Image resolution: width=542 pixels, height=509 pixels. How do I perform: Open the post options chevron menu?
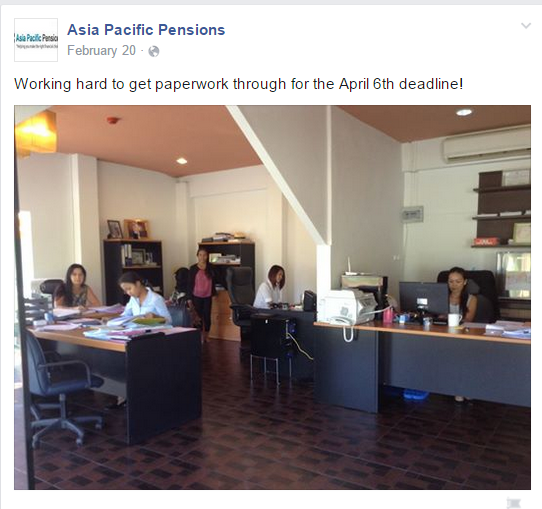526,26
